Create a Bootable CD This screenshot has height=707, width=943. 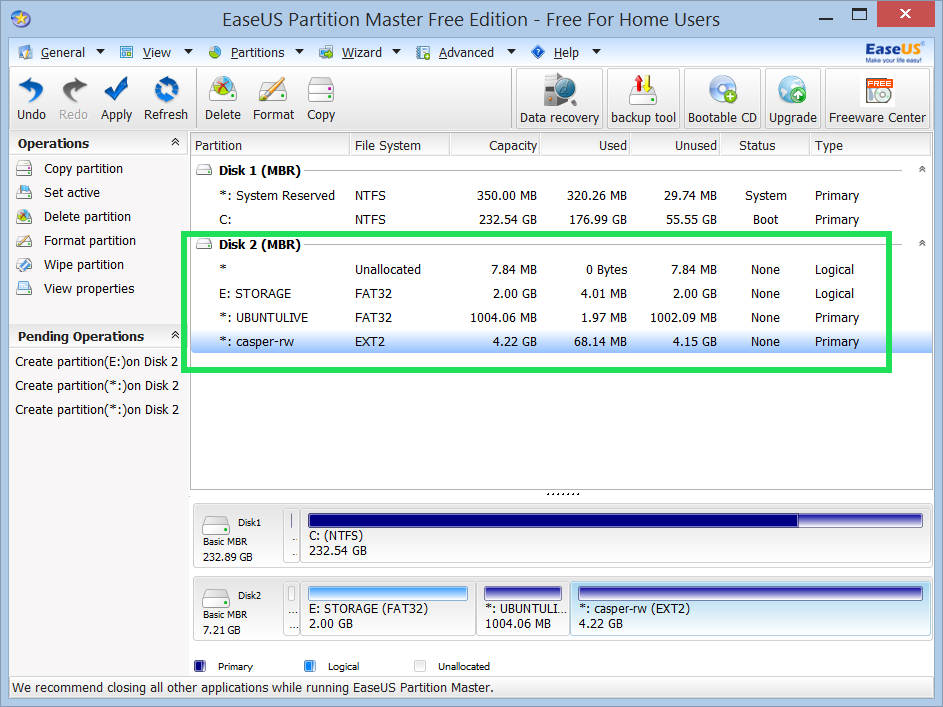tap(722, 98)
